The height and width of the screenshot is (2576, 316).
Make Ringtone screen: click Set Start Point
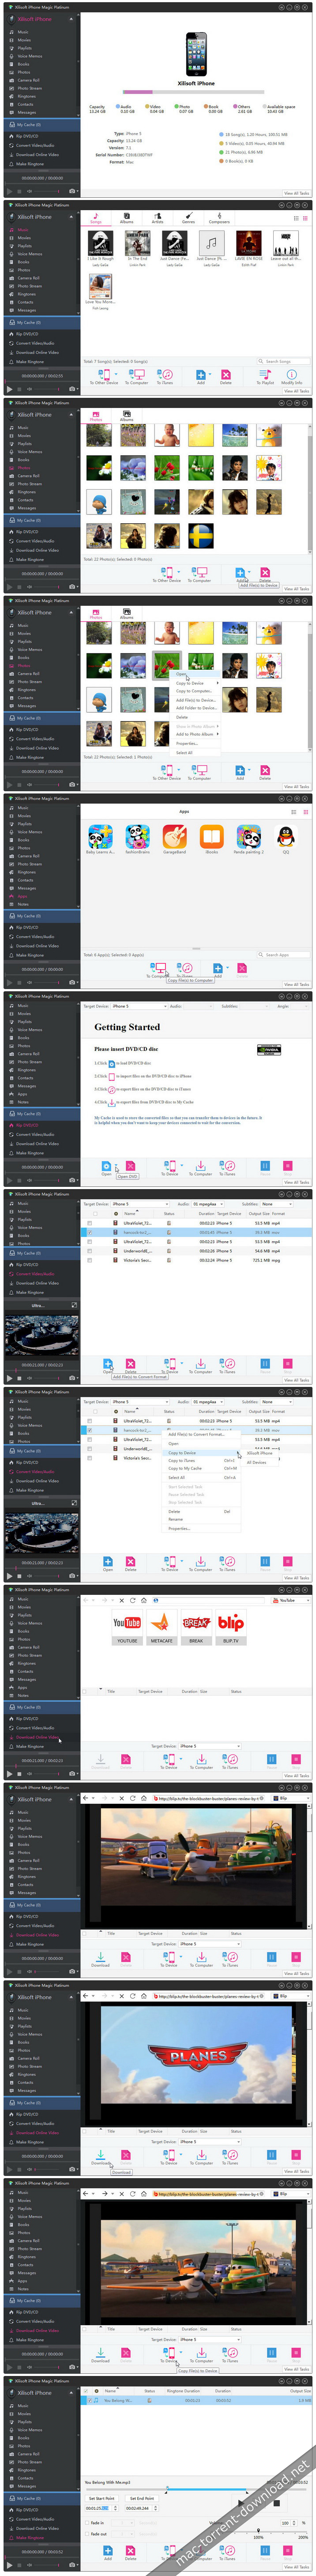click(x=101, y=2498)
